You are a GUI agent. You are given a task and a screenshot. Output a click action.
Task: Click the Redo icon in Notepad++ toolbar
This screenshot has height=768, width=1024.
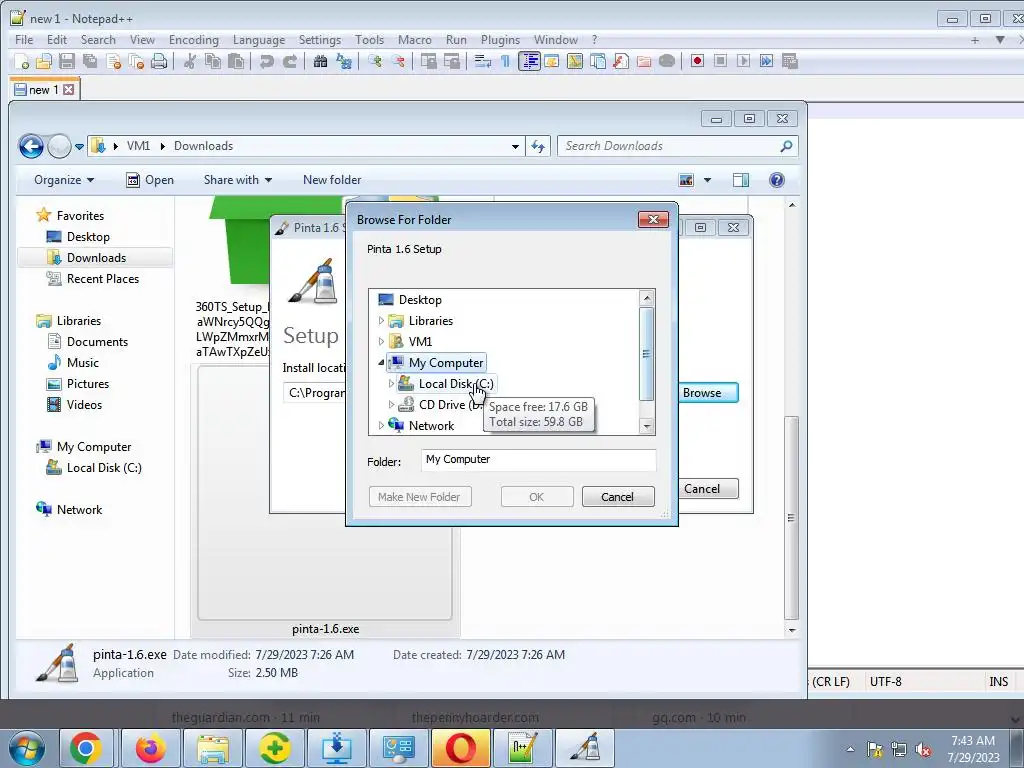point(289,61)
